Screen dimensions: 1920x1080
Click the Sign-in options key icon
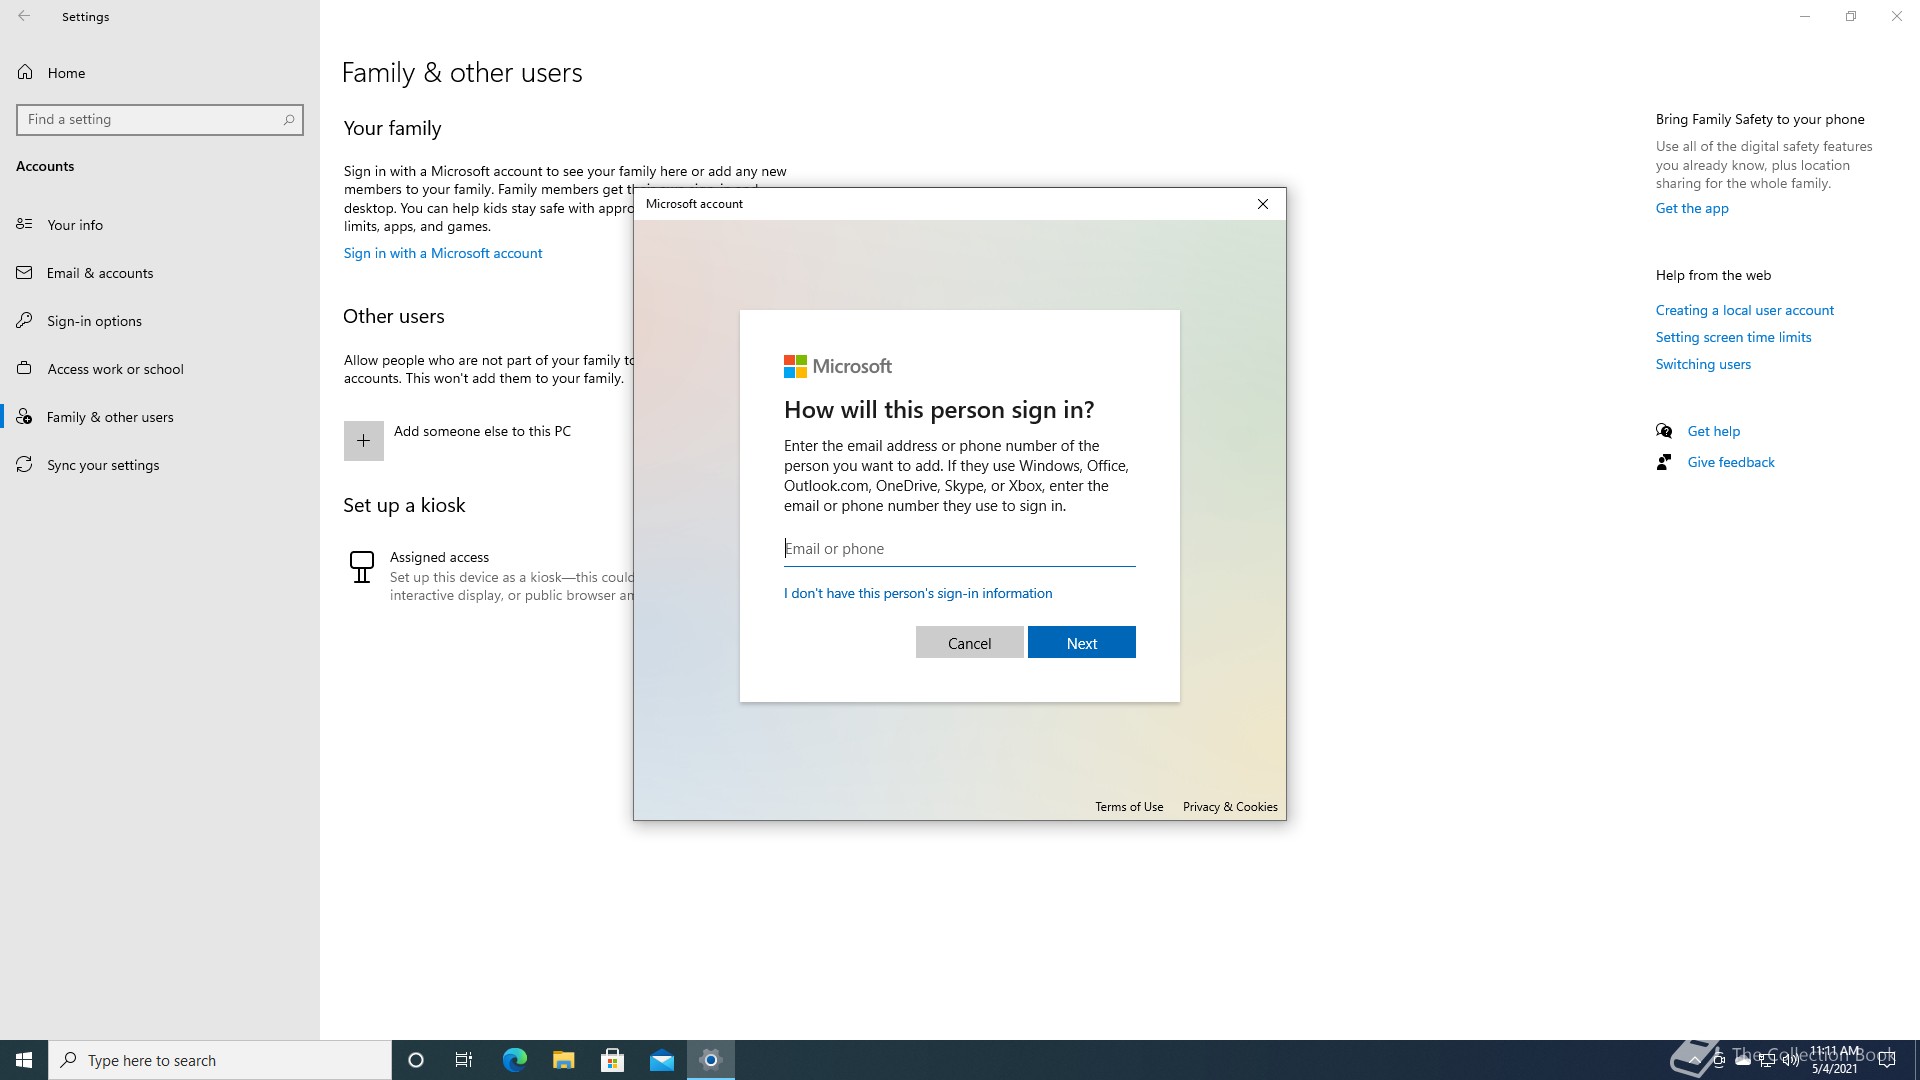(x=25, y=320)
